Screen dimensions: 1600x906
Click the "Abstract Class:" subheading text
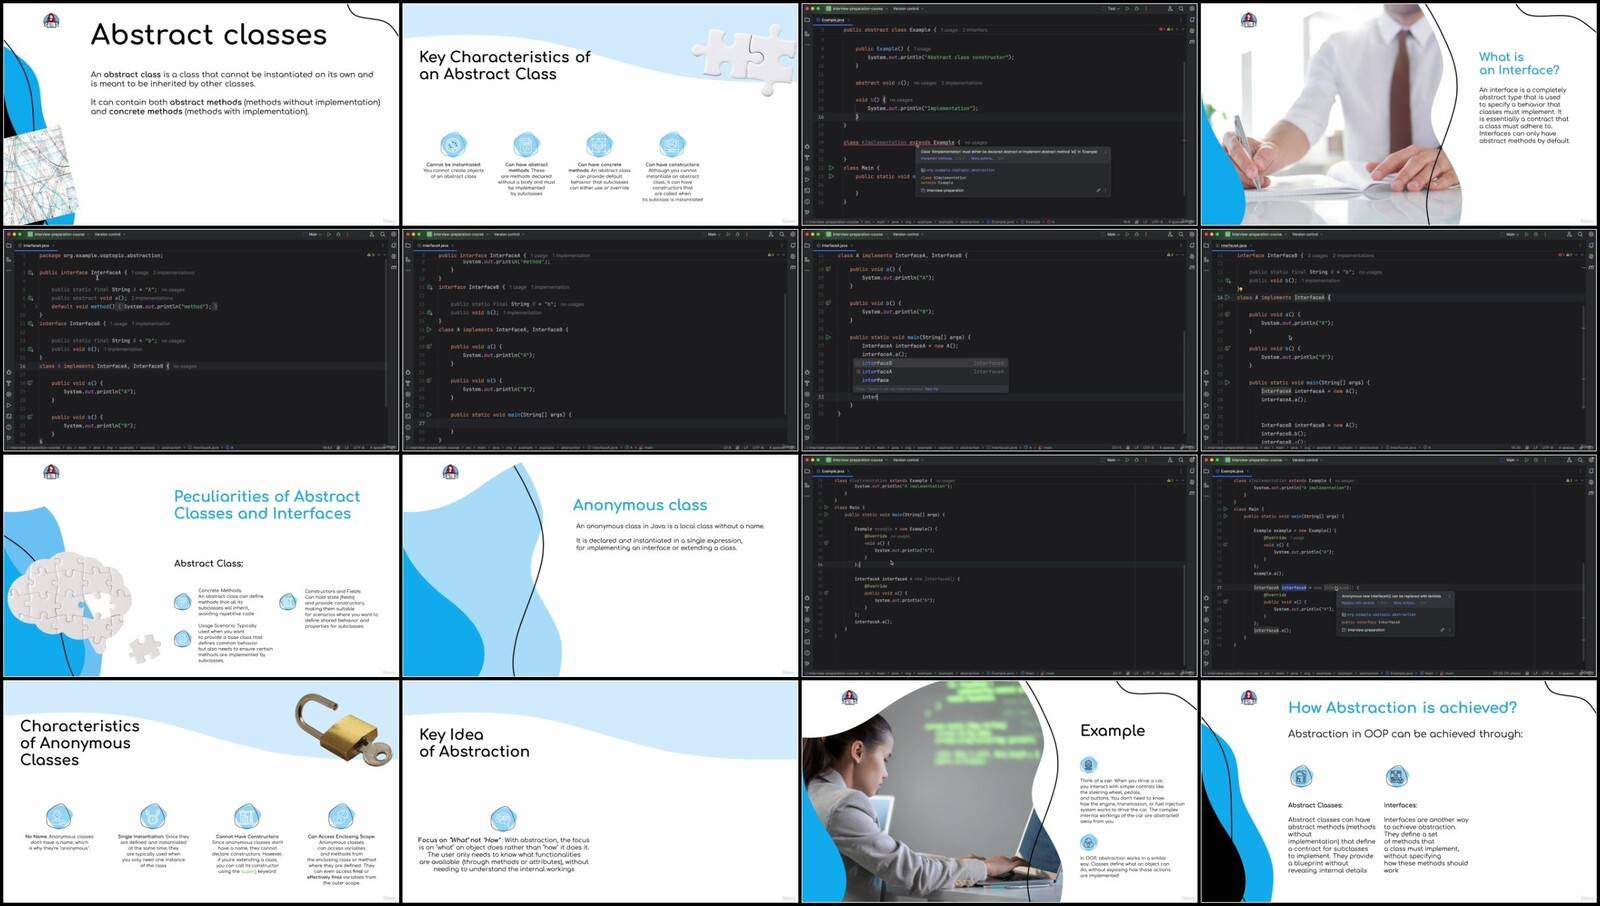click(208, 563)
